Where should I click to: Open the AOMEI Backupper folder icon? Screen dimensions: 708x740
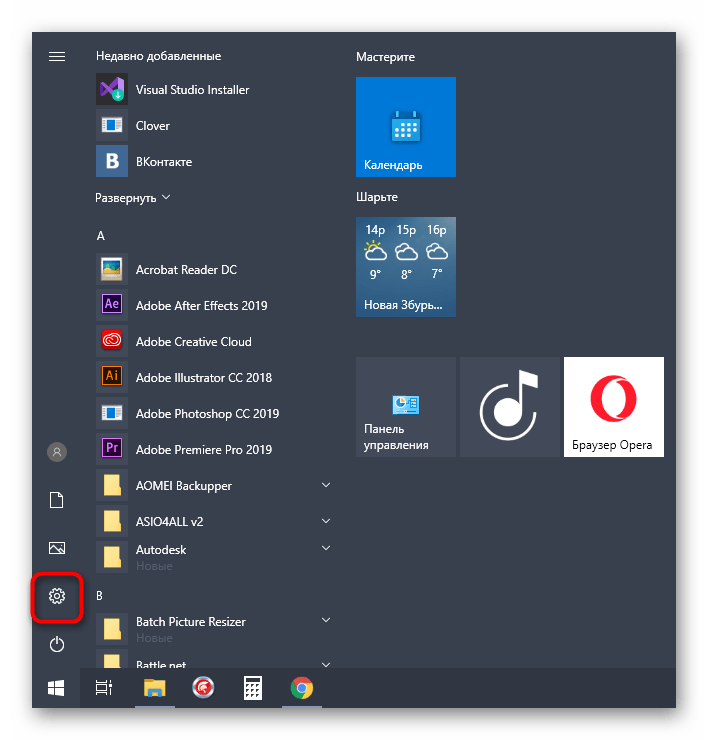coord(112,485)
